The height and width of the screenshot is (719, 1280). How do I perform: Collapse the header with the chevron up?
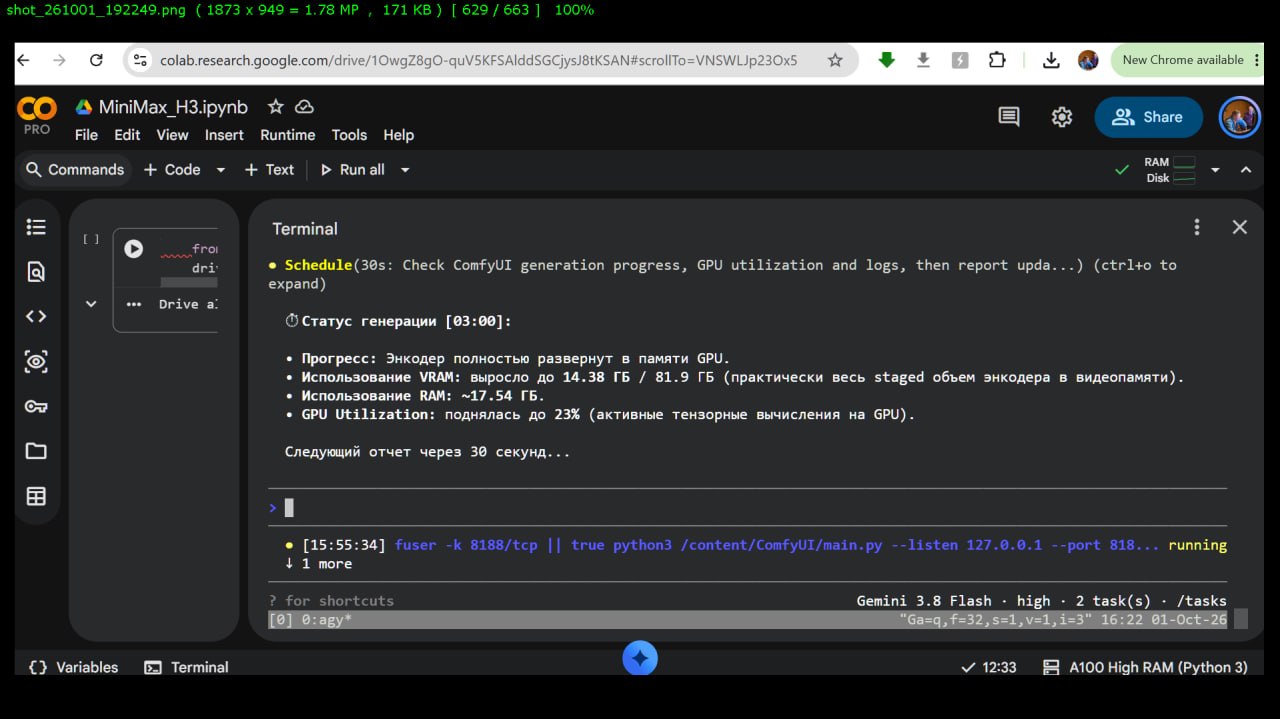[1246, 170]
